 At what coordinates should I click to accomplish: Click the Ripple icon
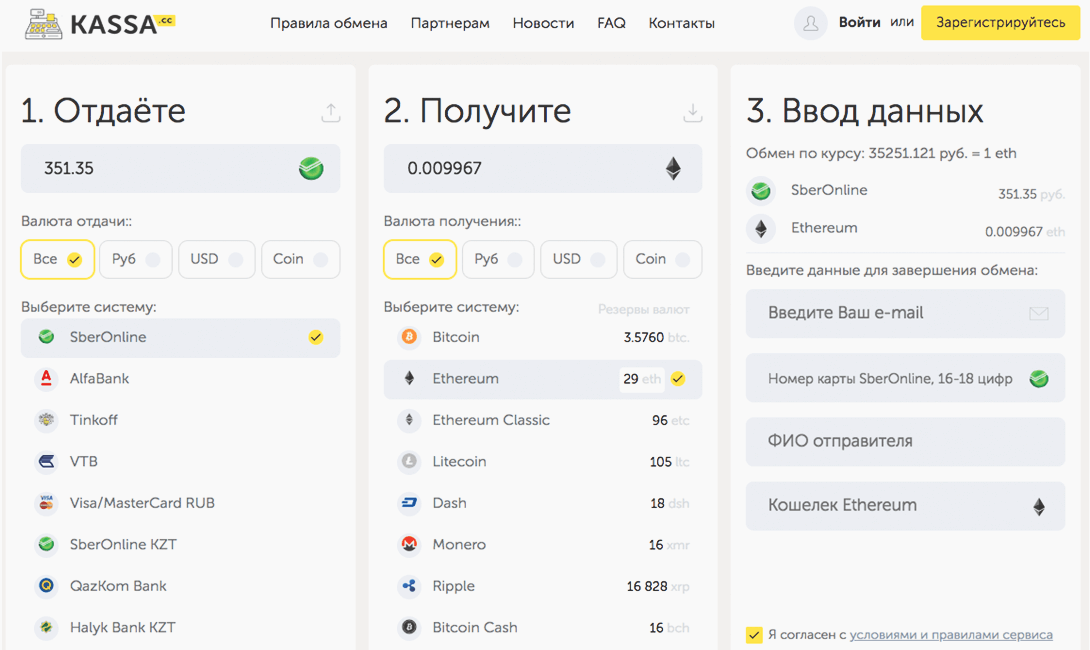click(409, 585)
